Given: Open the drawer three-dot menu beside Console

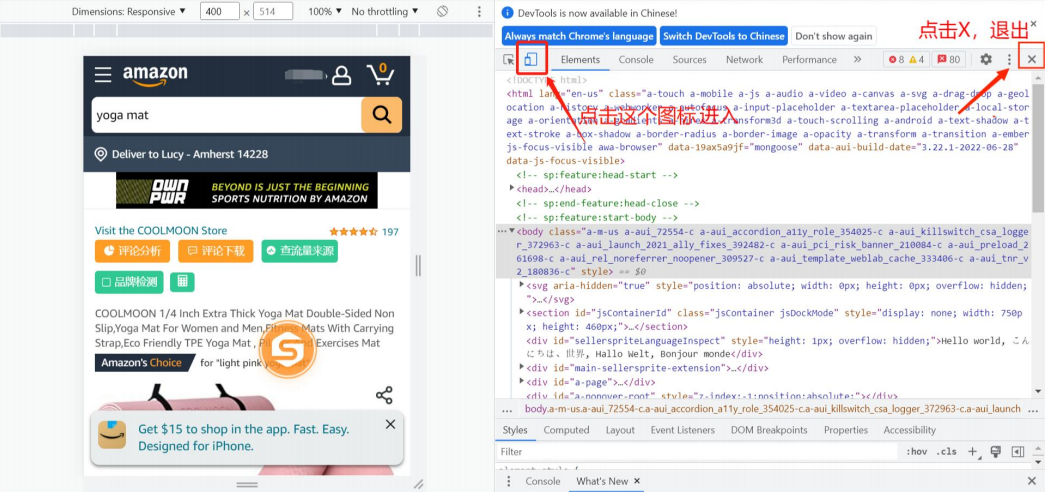Looking at the screenshot, I should click(x=509, y=481).
